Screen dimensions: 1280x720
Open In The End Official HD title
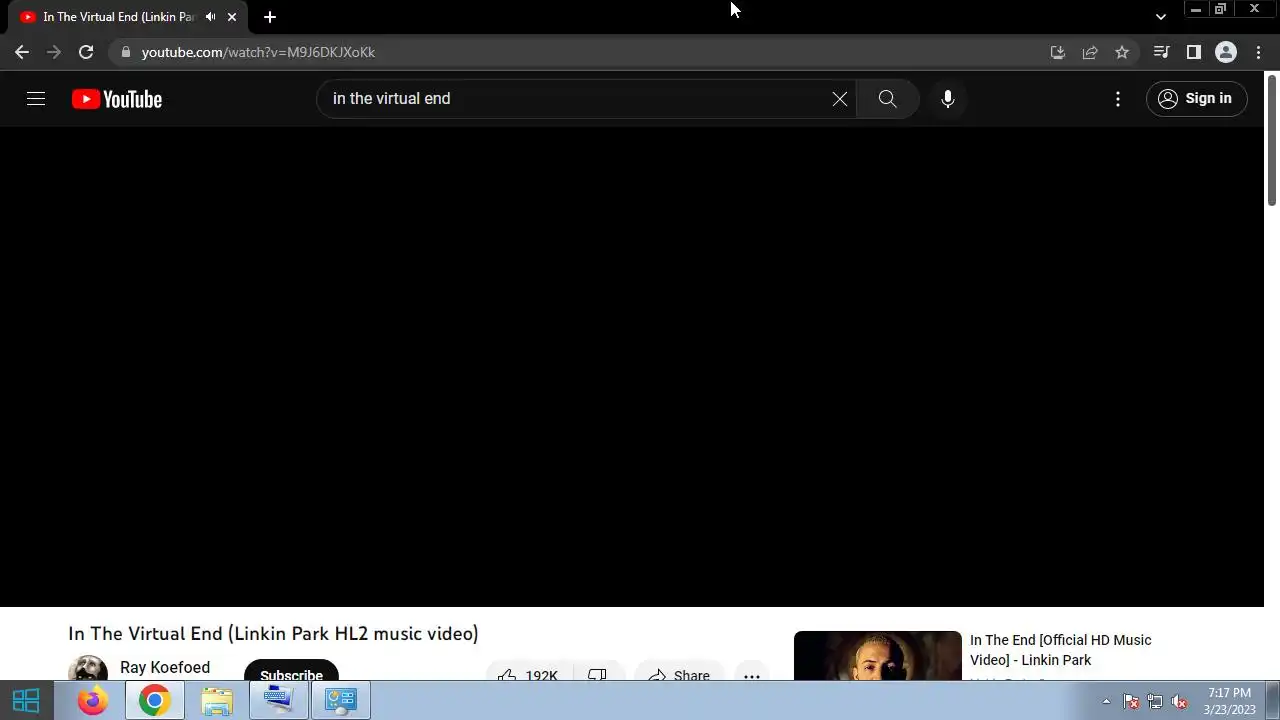pyautogui.click(x=1061, y=650)
